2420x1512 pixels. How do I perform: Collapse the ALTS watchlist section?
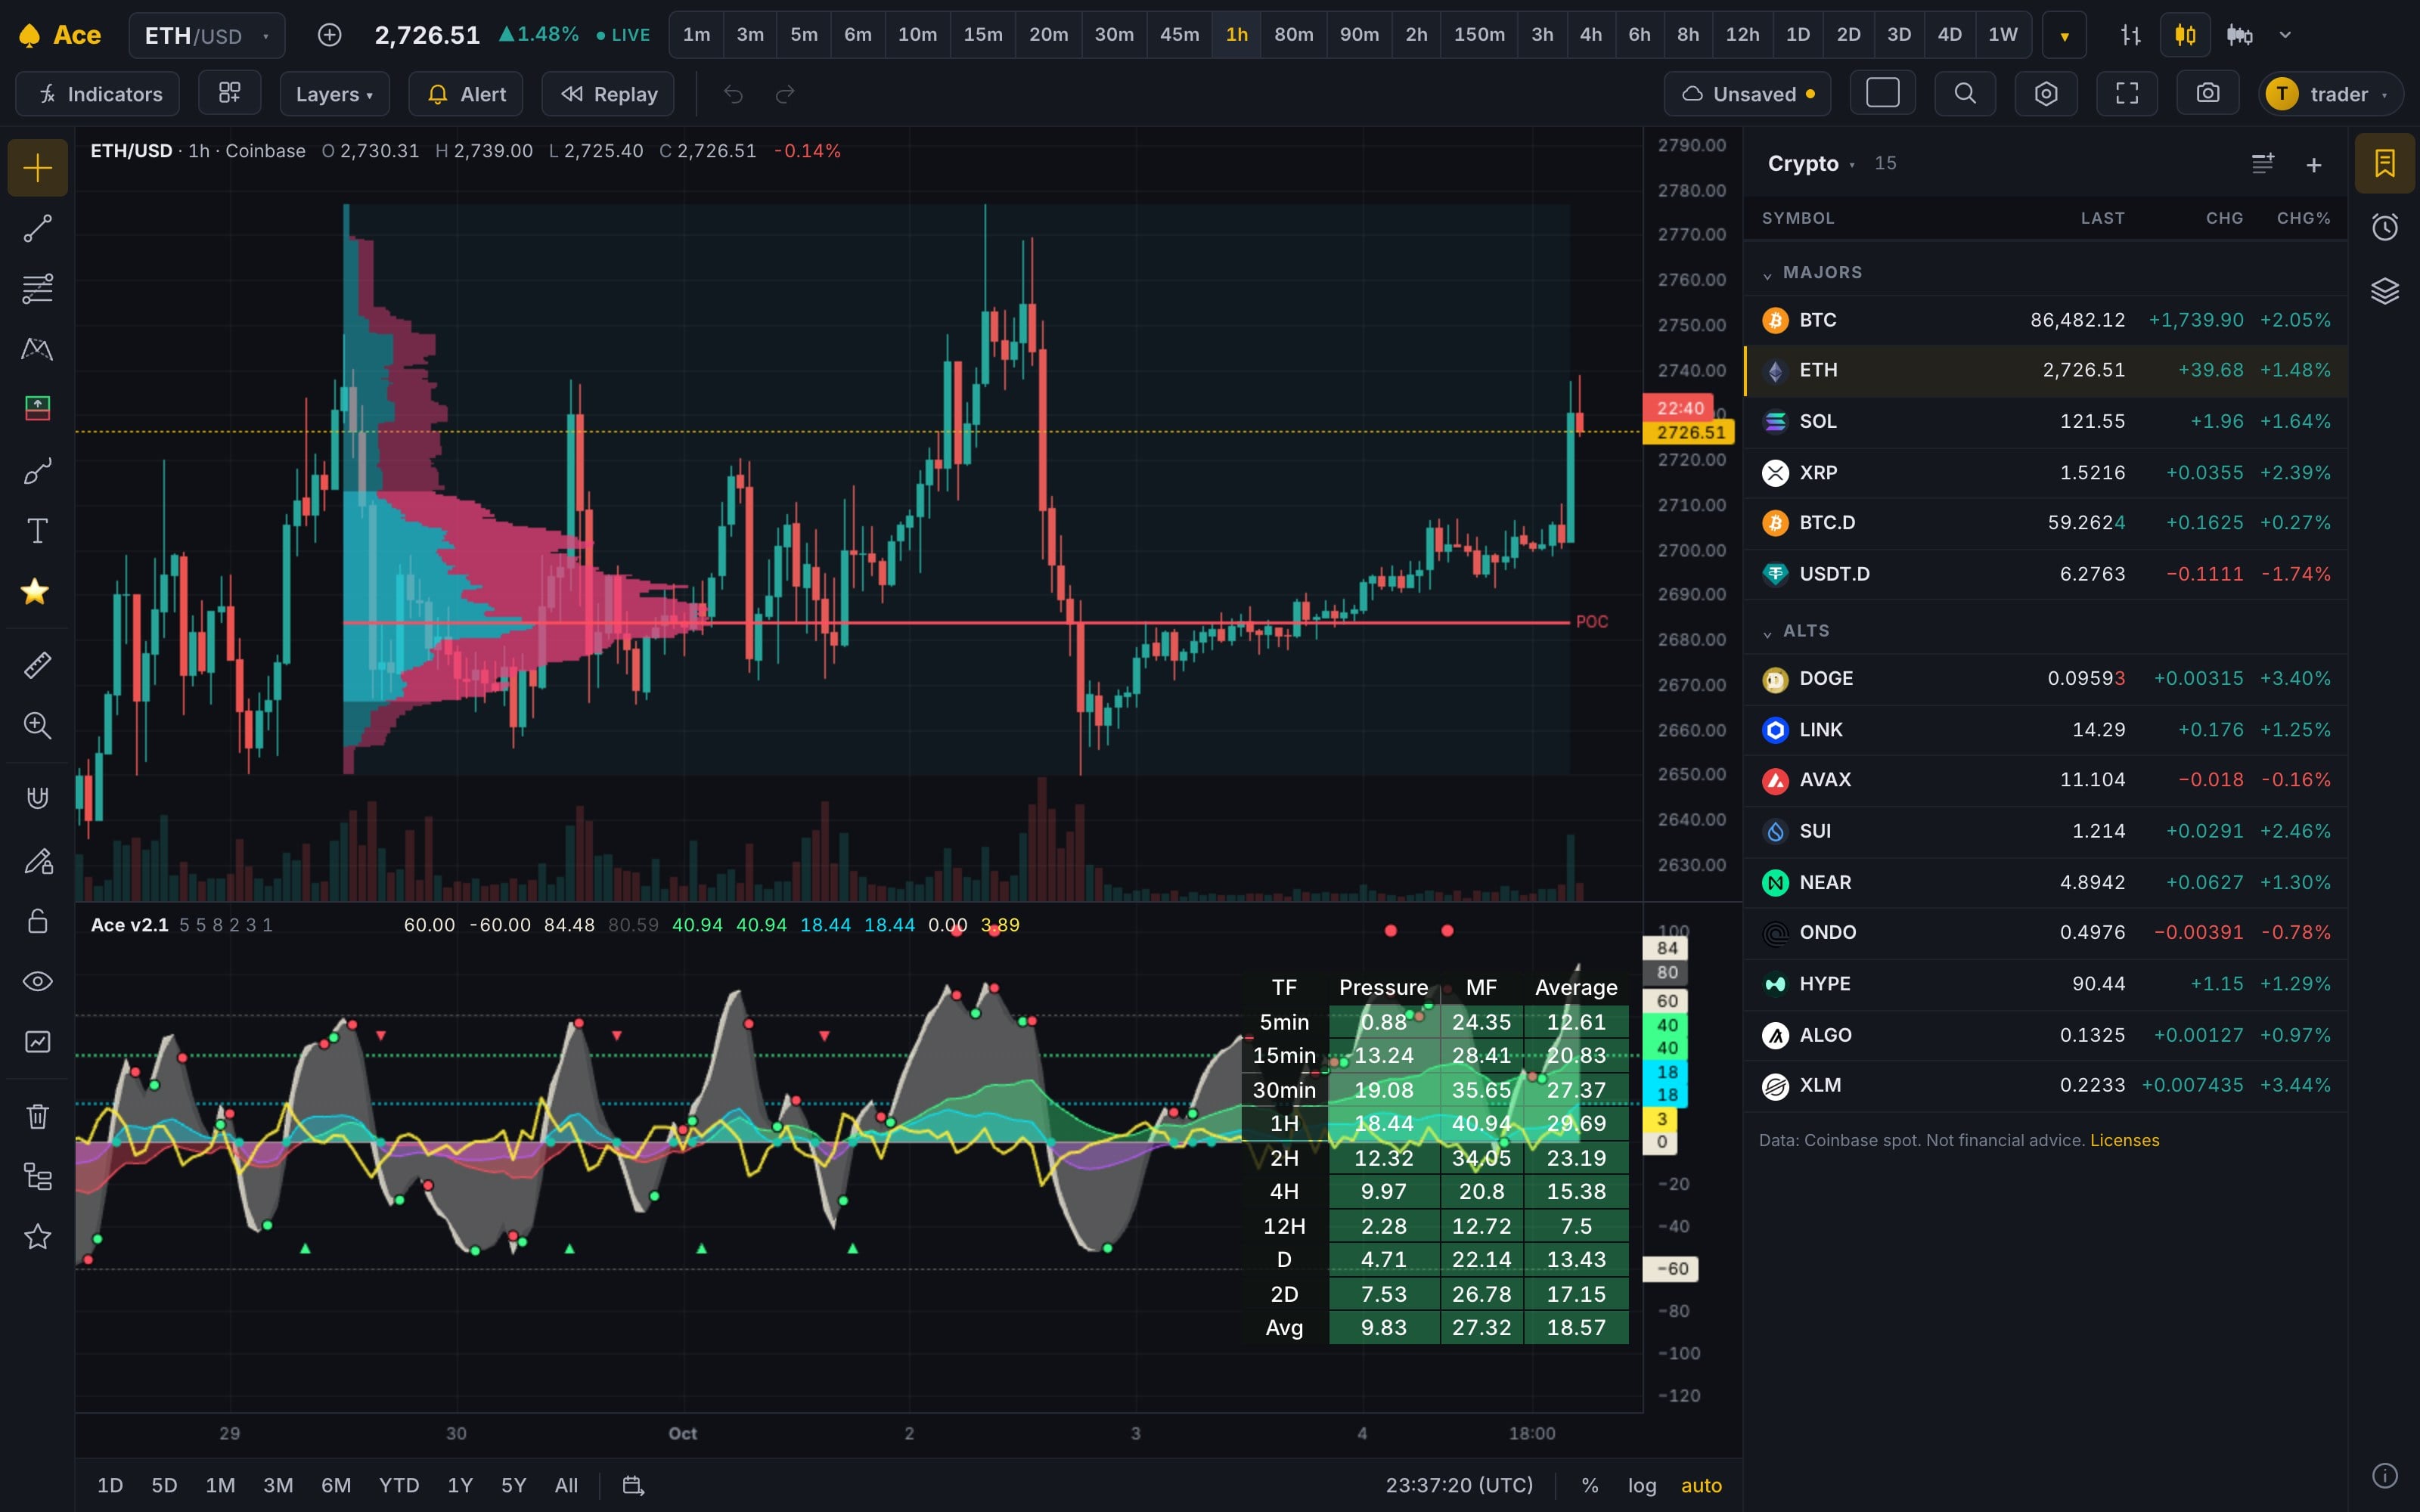click(x=1796, y=631)
